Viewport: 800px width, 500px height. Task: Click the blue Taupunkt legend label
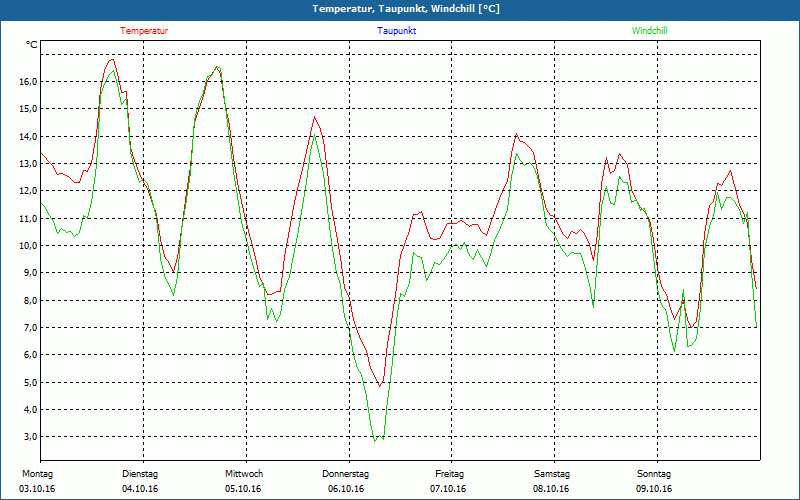click(x=396, y=31)
